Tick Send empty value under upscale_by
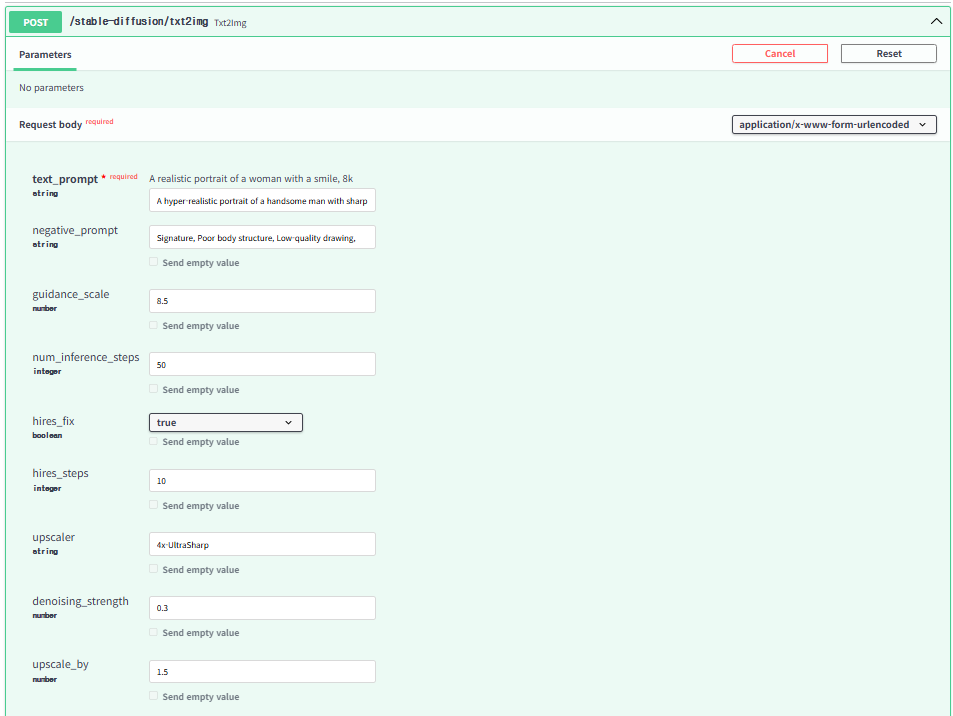Viewport: 953px width, 716px height. (x=154, y=696)
